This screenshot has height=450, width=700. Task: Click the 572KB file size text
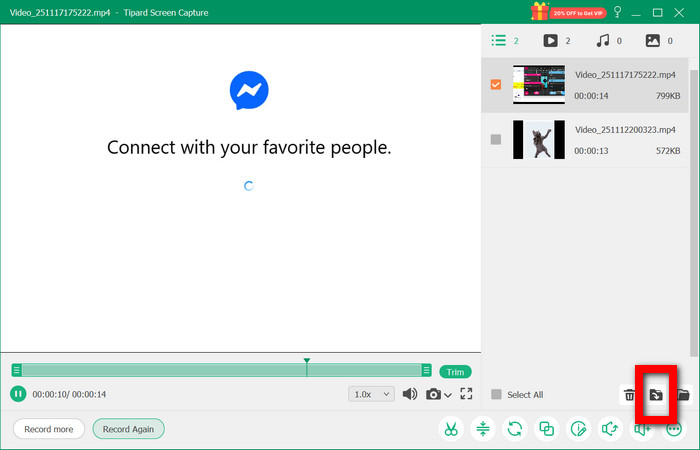pos(668,151)
